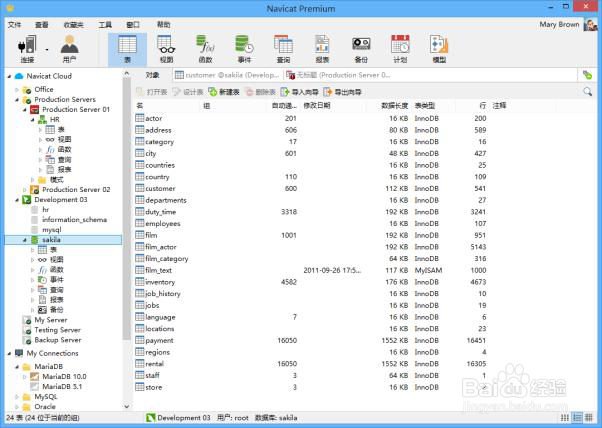Select the information_schema database
602x428 pixels.
(x=74, y=220)
